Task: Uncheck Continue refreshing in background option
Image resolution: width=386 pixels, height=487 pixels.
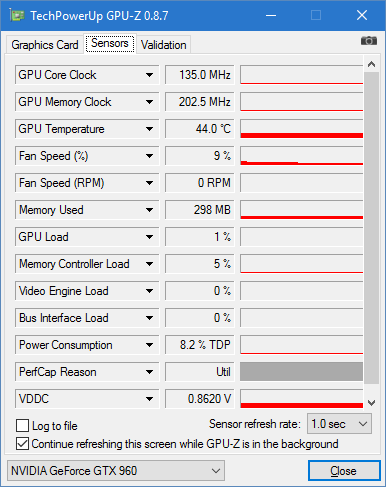Action: click(22, 444)
